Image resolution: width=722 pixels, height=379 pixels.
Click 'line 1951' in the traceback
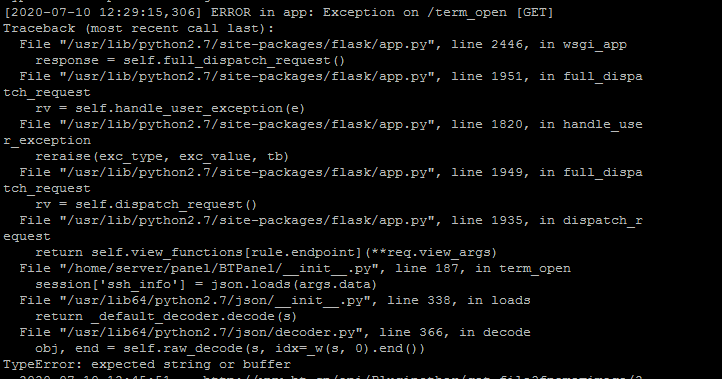[487, 76]
